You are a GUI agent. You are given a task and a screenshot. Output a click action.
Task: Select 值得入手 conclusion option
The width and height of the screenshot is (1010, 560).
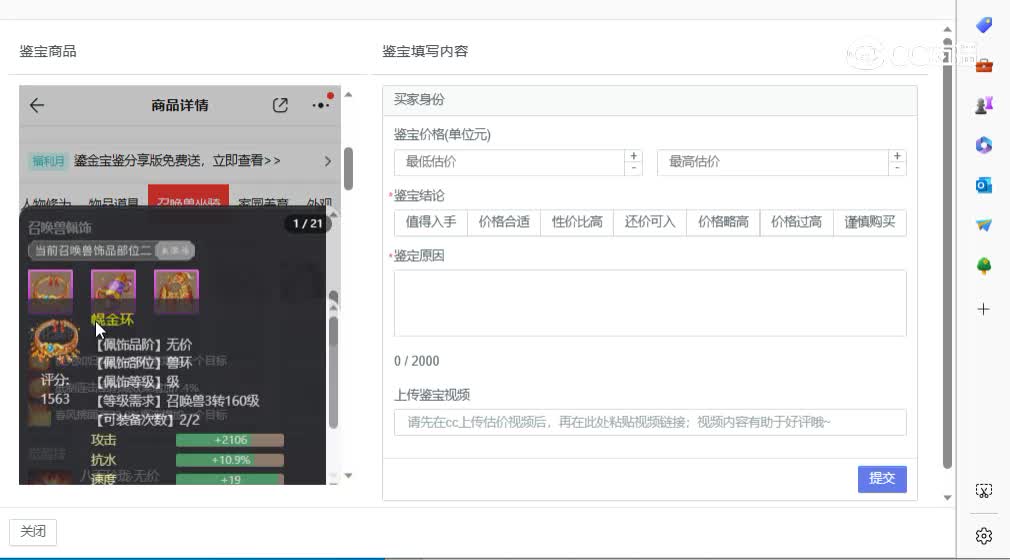431,222
